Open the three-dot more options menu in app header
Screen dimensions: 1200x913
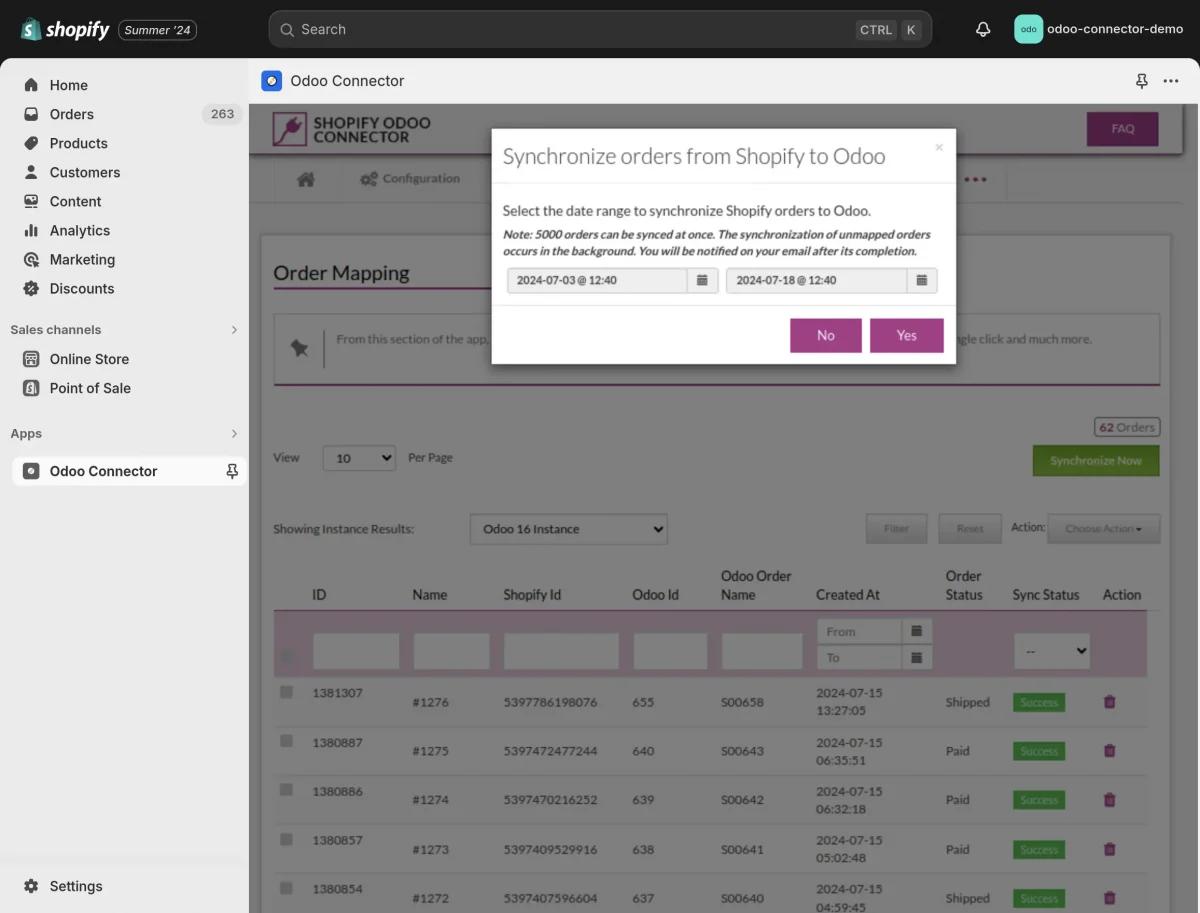(1171, 81)
